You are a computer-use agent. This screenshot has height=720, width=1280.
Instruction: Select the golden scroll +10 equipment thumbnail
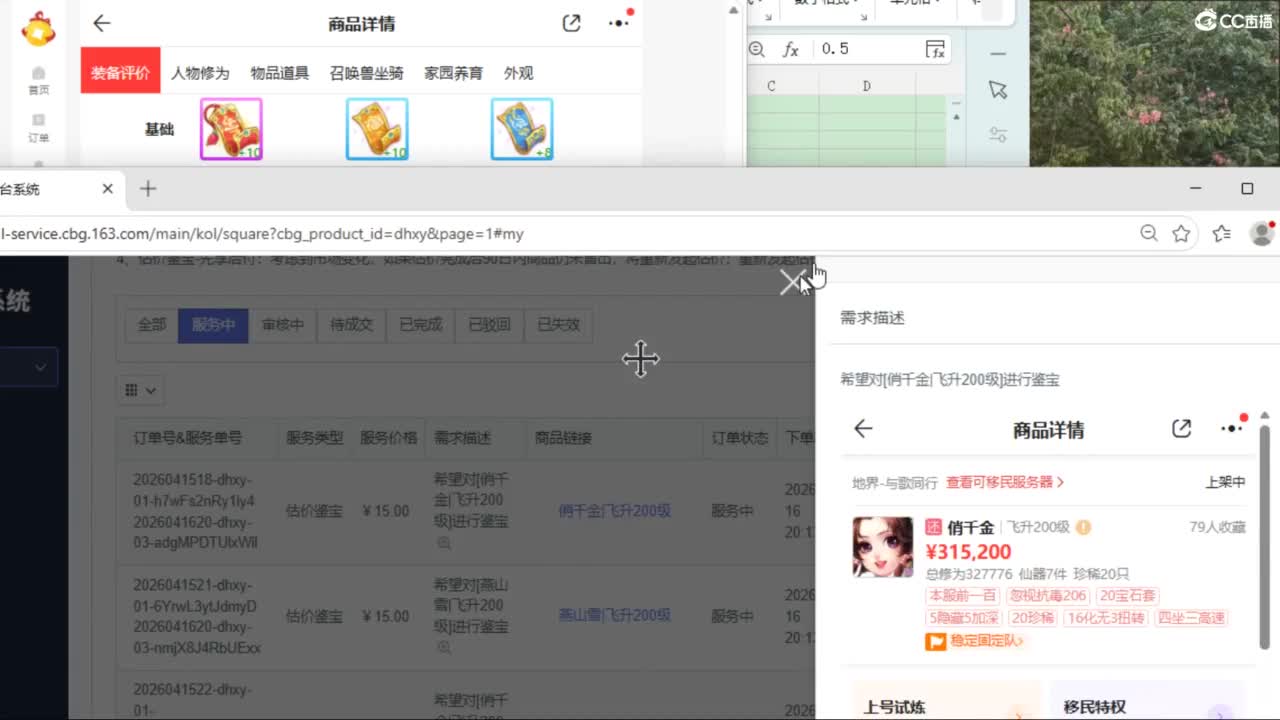tap(377, 129)
